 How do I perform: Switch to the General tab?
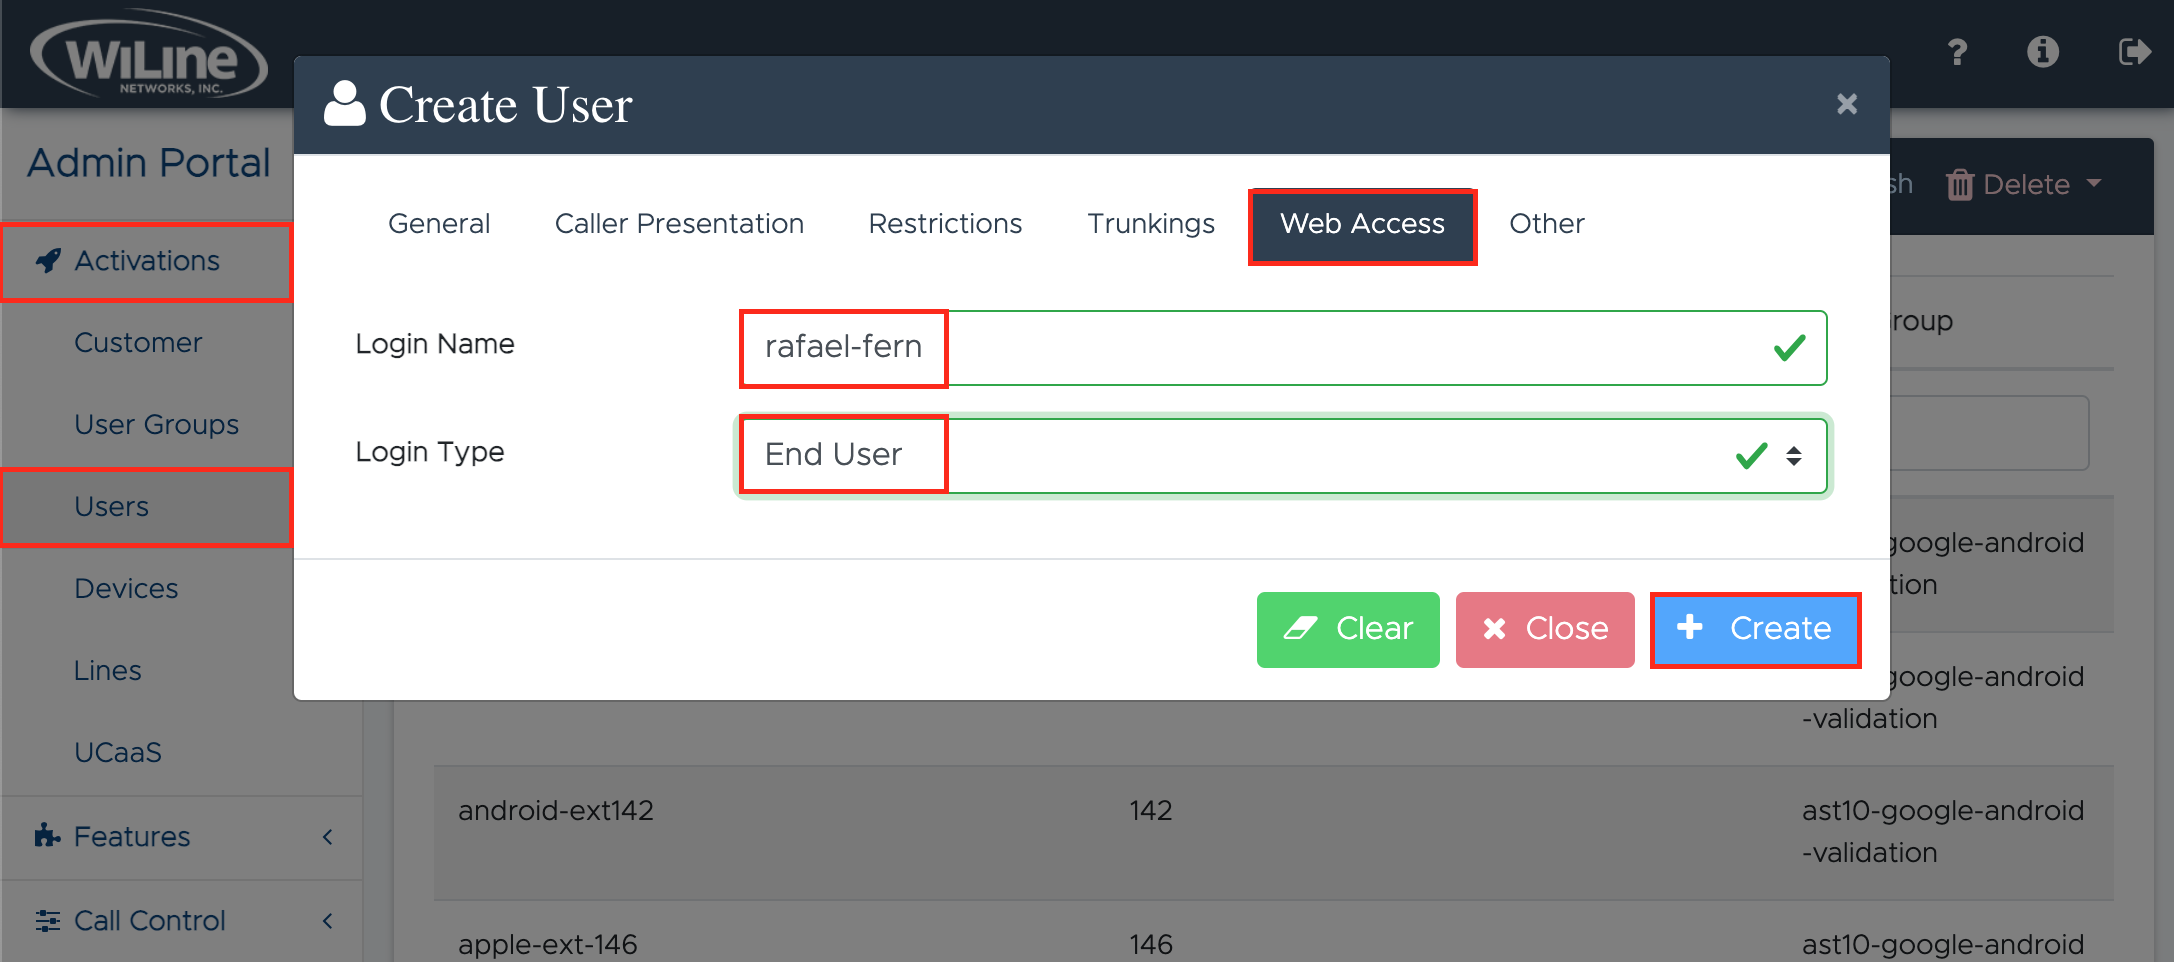(439, 224)
